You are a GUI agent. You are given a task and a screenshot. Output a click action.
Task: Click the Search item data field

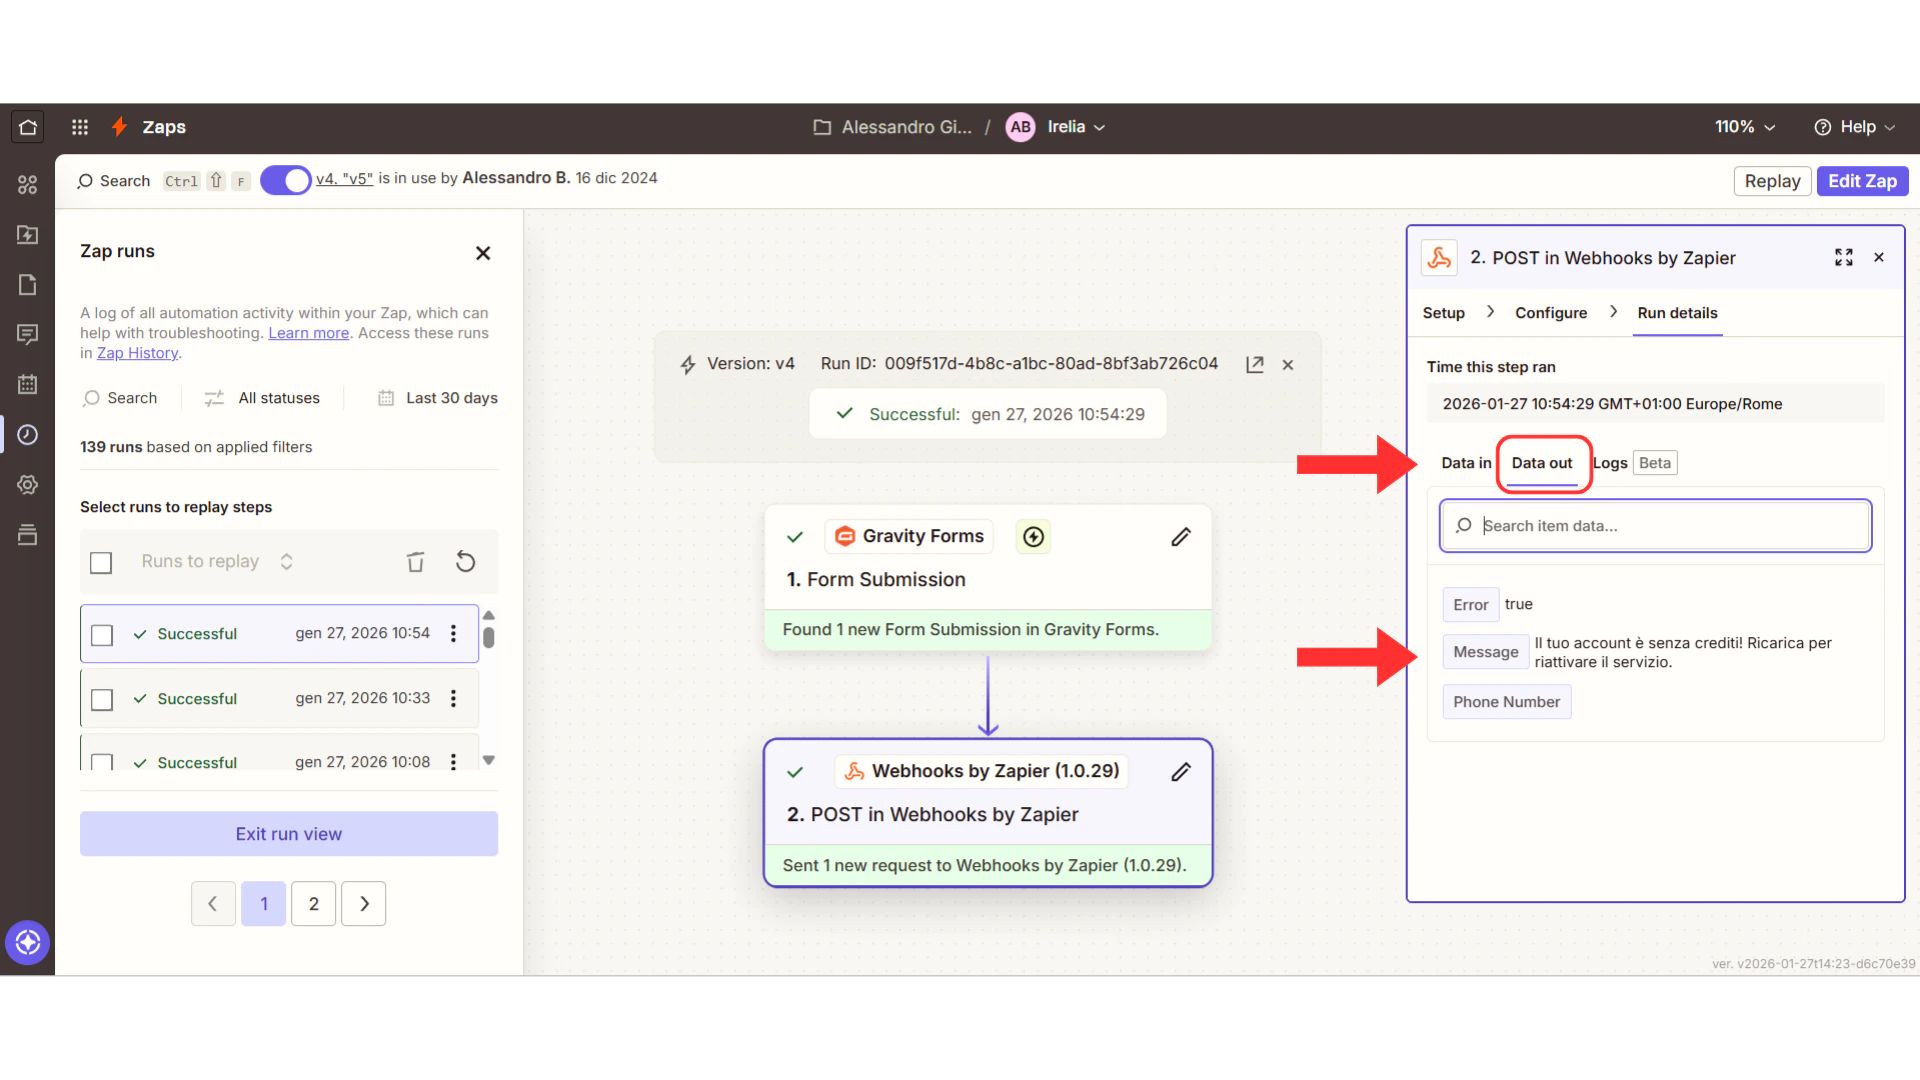click(x=1655, y=526)
